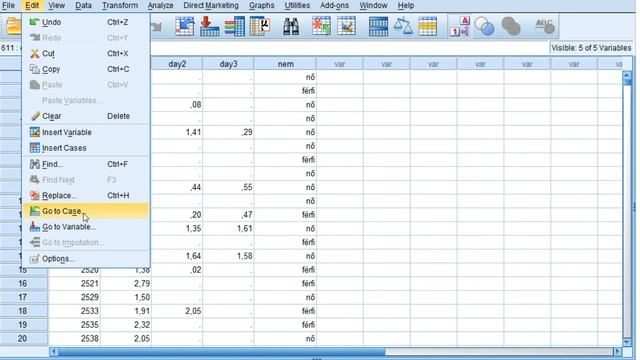Open the Variables info toolbar icon

pos(235,27)
